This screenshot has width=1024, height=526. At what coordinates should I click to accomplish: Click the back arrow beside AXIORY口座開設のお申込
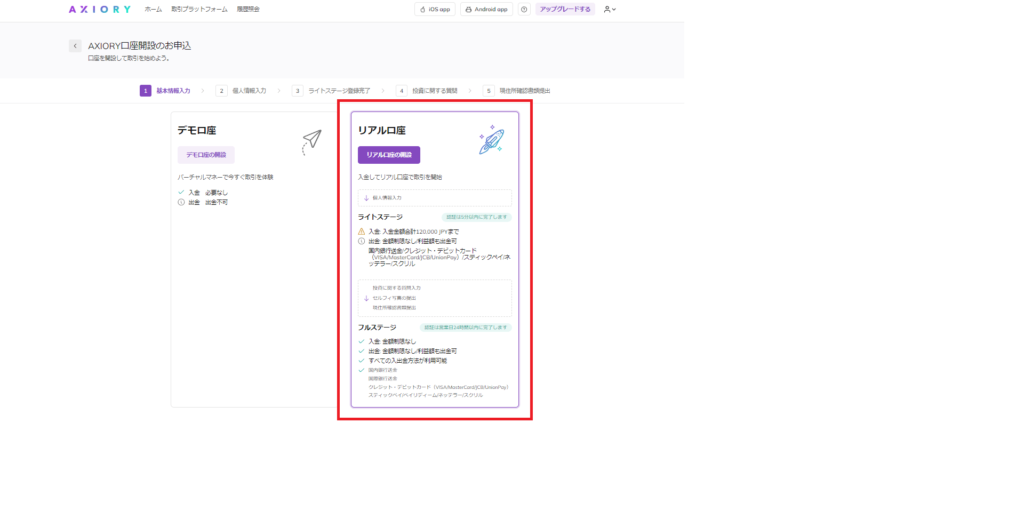(x=75, y=46)
